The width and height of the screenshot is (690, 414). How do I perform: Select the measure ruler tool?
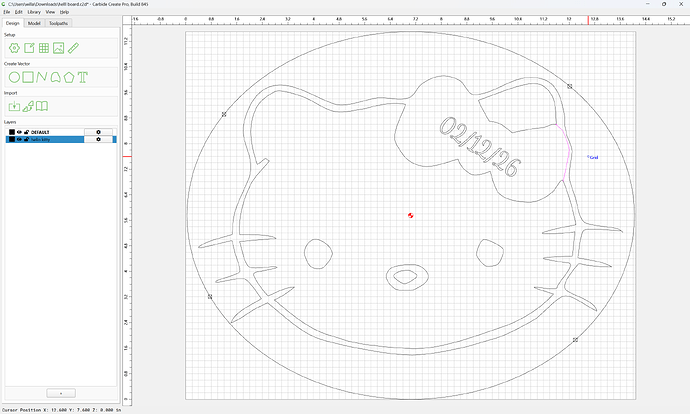[73, 48]
